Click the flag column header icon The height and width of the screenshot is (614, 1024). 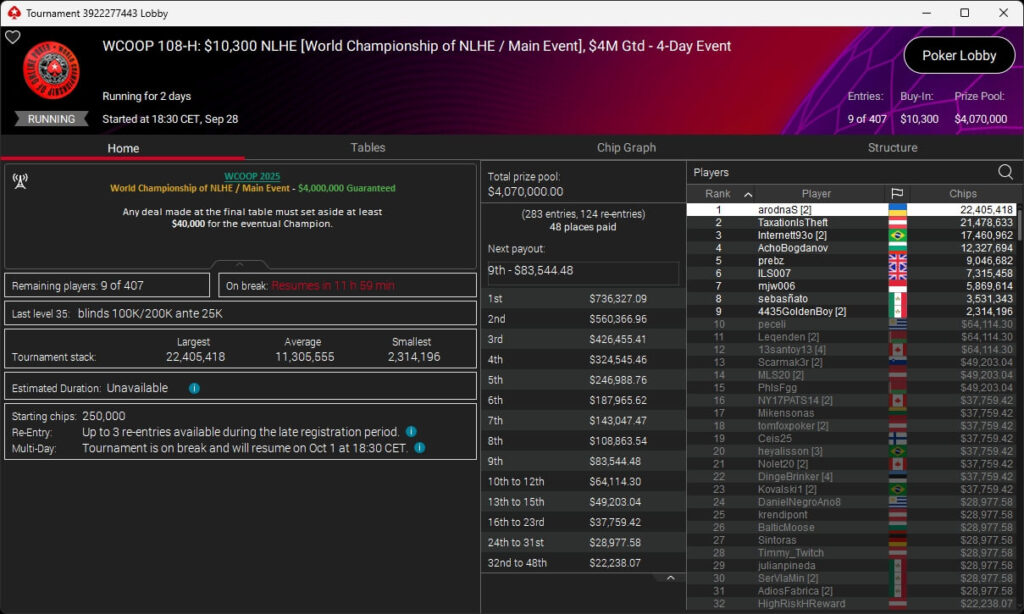click(895, 193)
